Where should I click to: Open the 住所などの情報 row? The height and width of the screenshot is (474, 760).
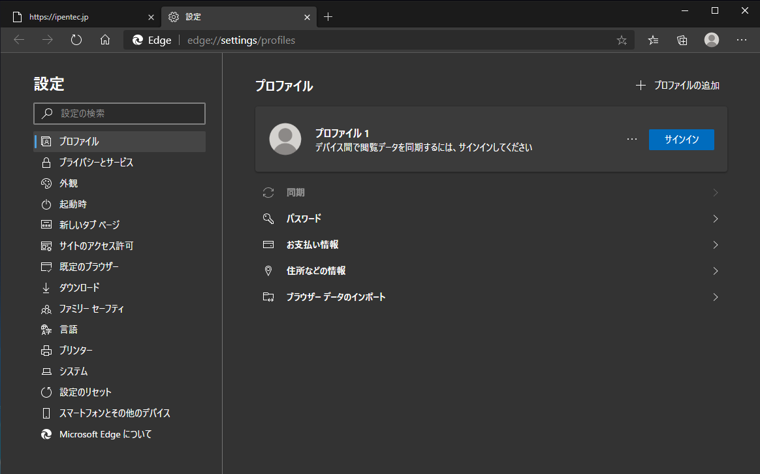tap(491, 271)
